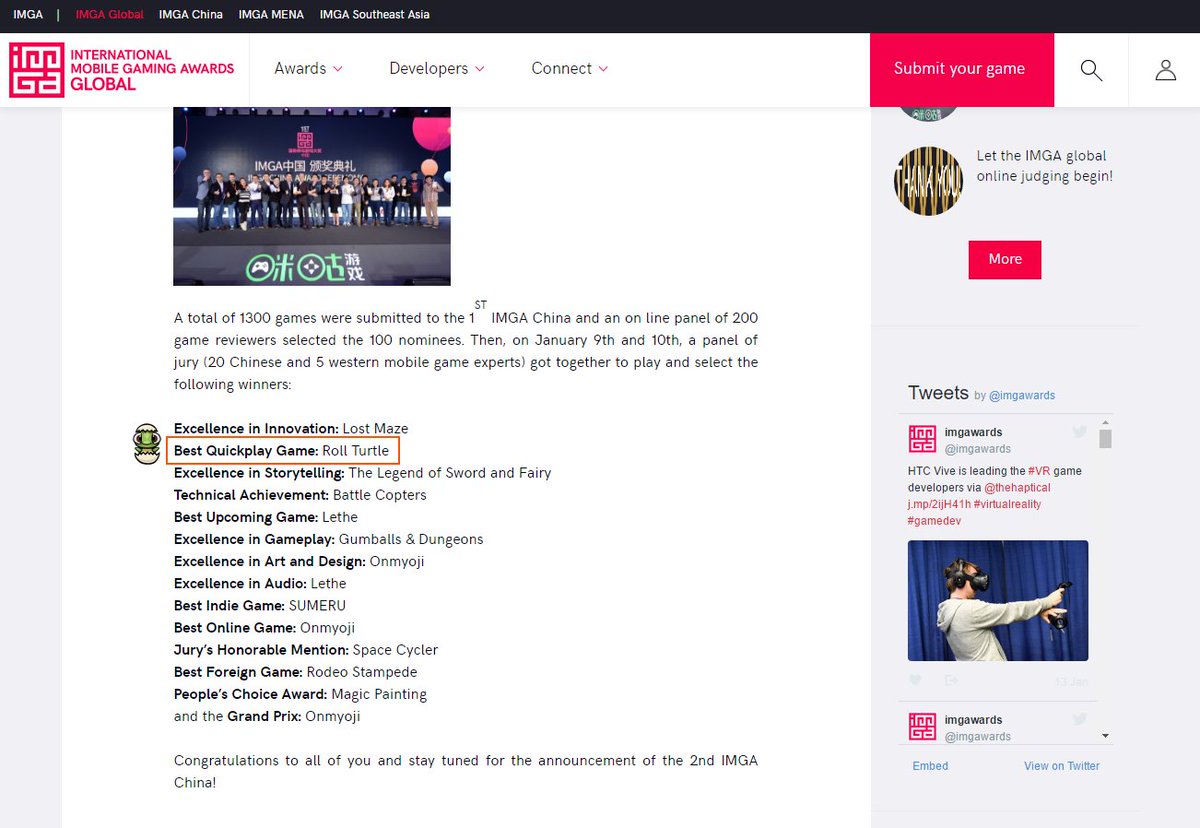The image size is (1200, 828).
Task: Like the HTC Vive tweet heart icon
Action: point(915,680)
